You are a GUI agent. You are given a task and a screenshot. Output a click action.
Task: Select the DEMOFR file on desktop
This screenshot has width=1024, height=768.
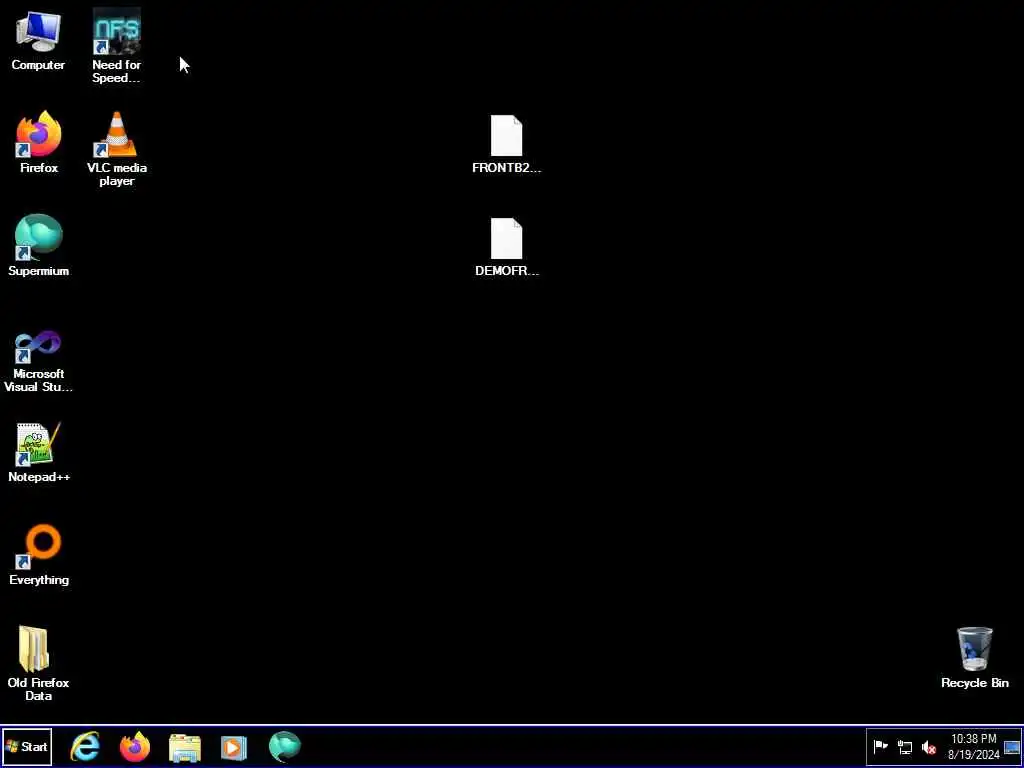coord(506,248)
